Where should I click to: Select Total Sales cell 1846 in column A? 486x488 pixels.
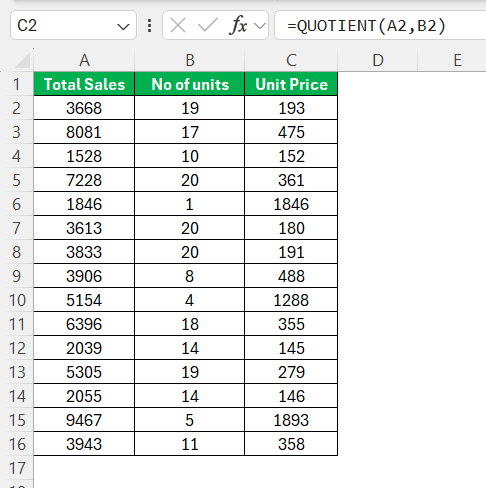click(84, 204)
